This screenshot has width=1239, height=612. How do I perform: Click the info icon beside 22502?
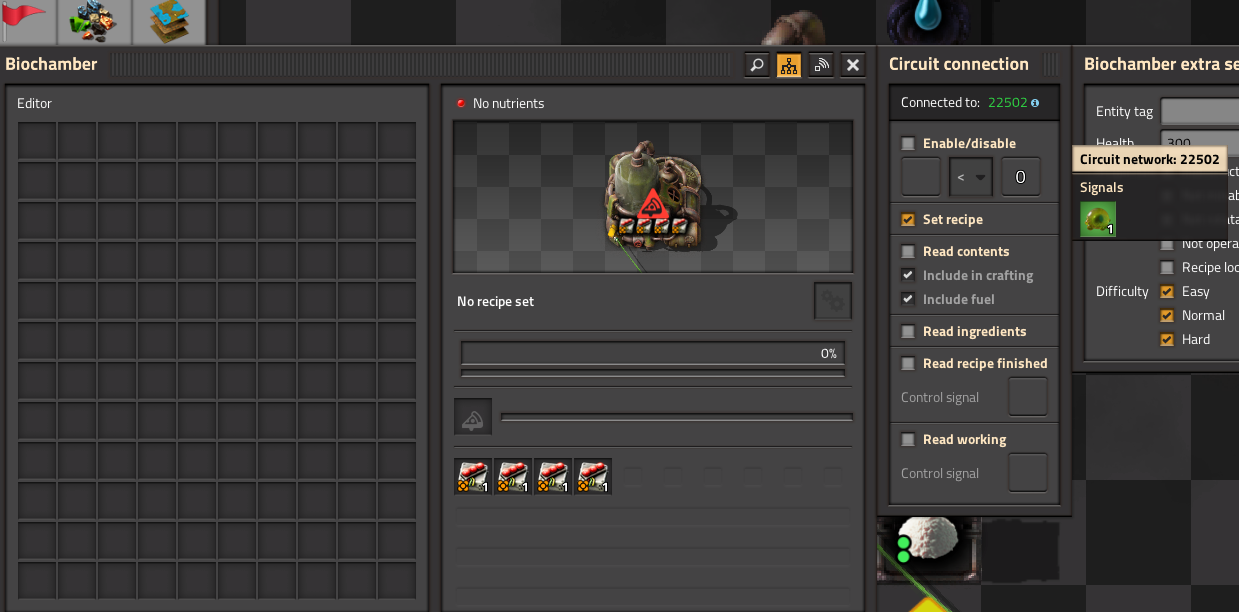point(1035,103)
